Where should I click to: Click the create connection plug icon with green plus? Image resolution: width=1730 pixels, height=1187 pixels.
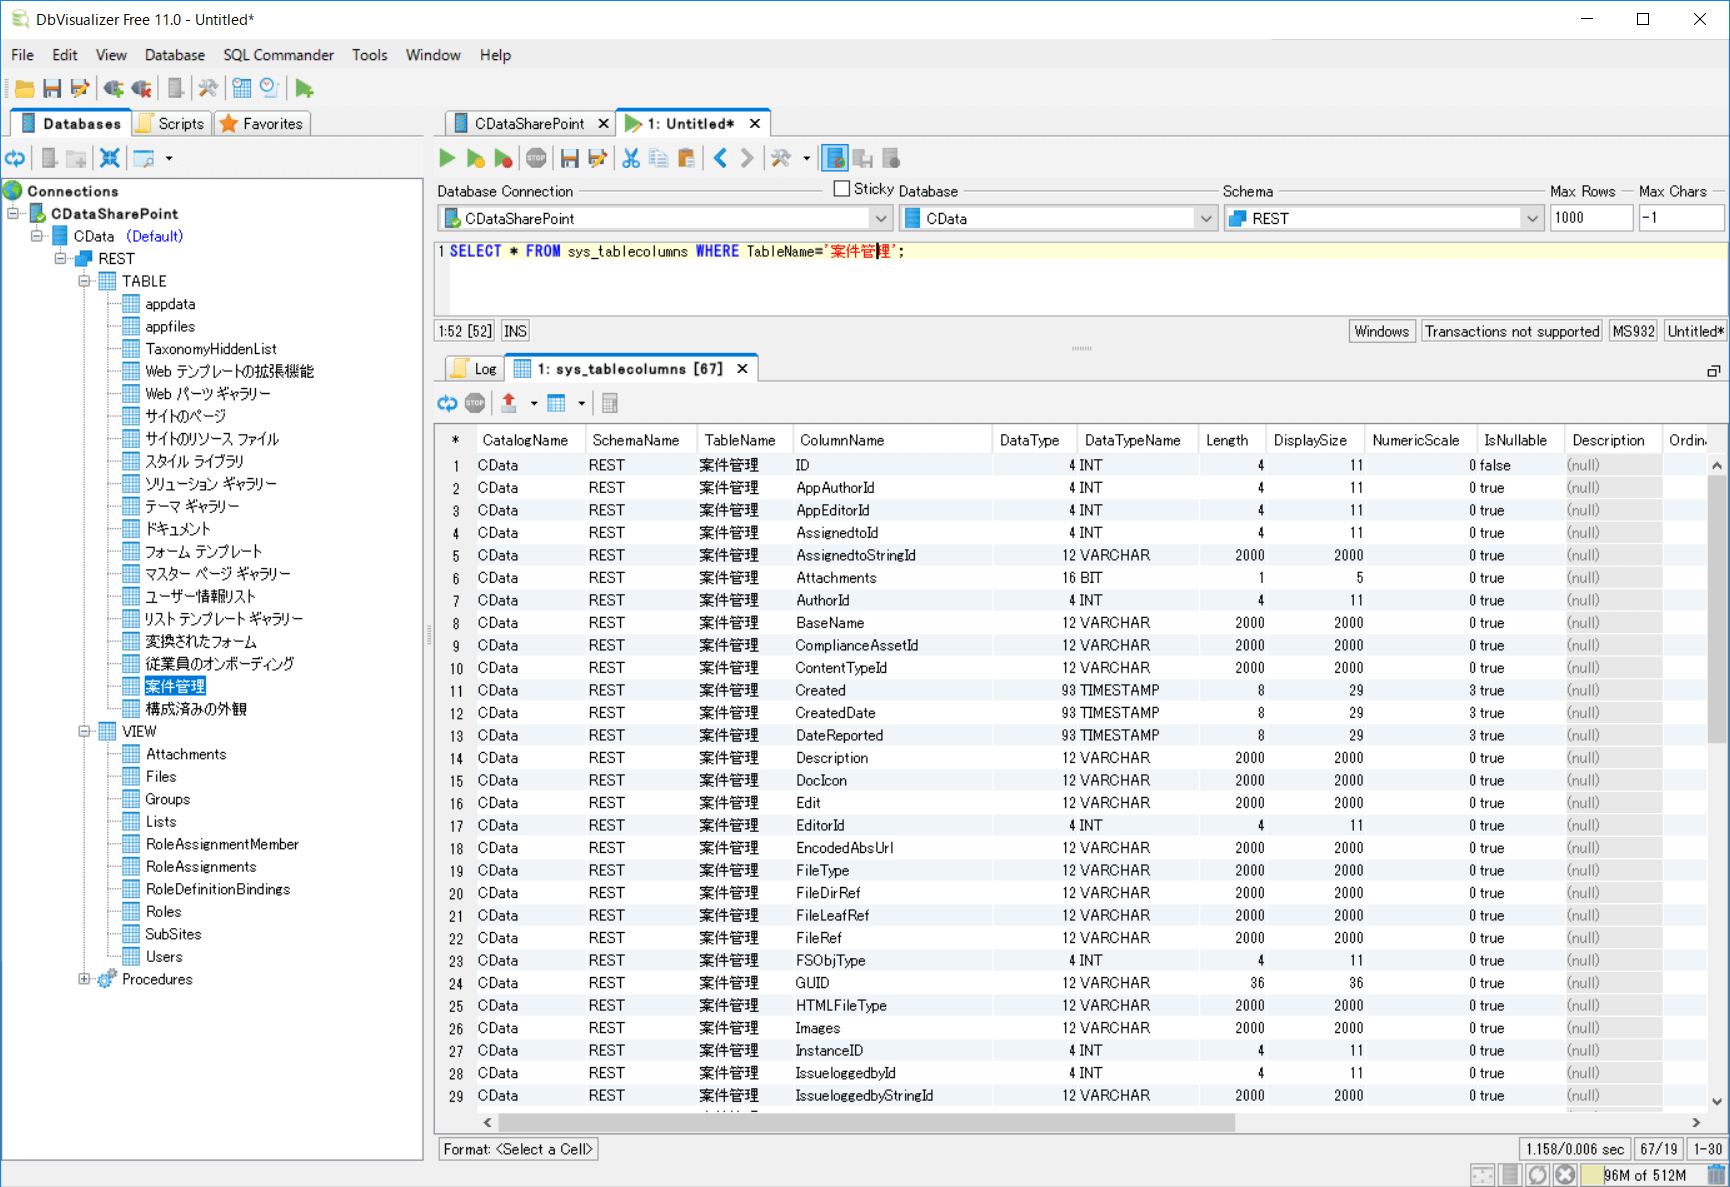click(113, 89)
